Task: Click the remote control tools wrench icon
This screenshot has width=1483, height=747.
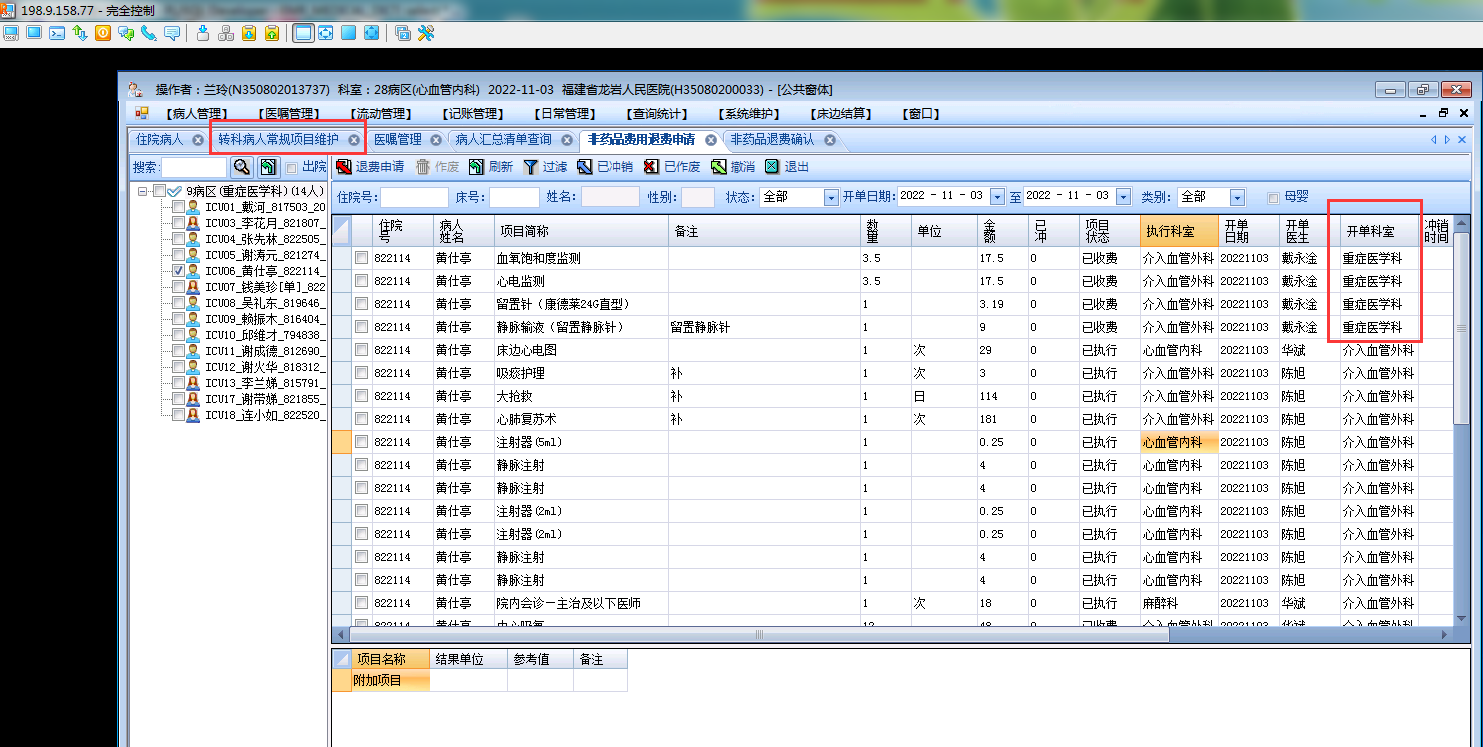Action: (426, 33)
